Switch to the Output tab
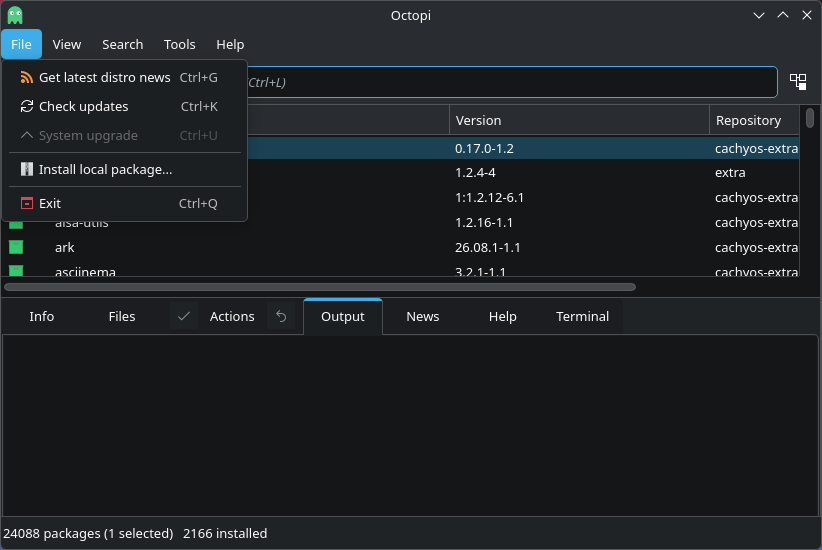The image size is (822, 550). point(343,316)
